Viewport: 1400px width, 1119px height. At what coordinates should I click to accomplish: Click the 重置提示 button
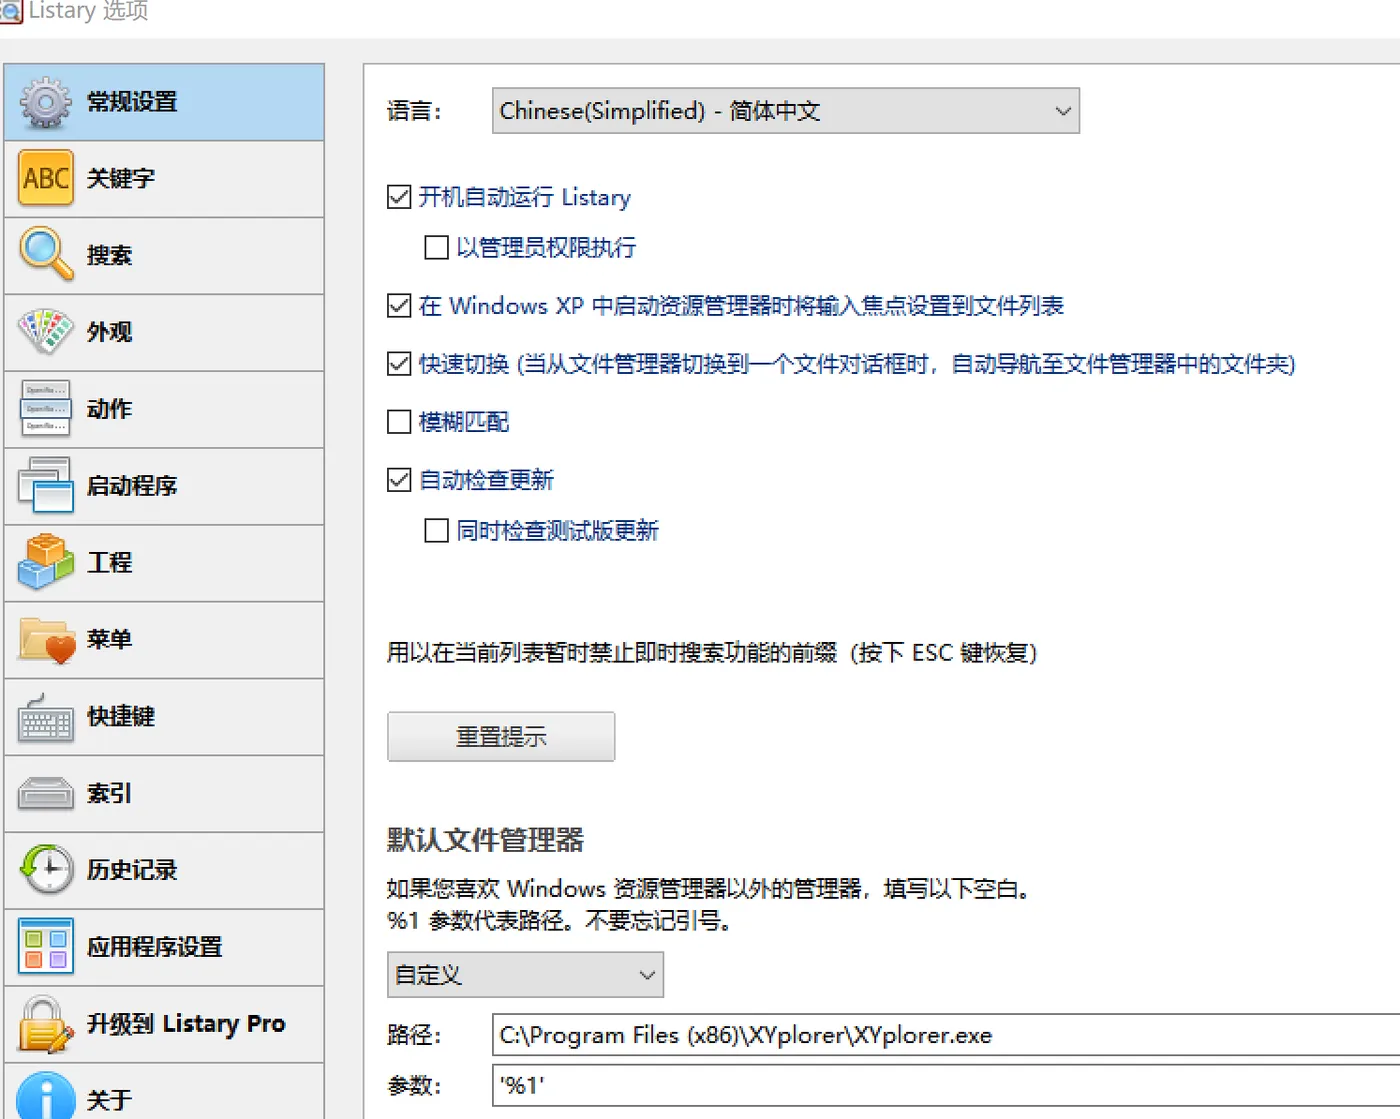pos(501,737)
